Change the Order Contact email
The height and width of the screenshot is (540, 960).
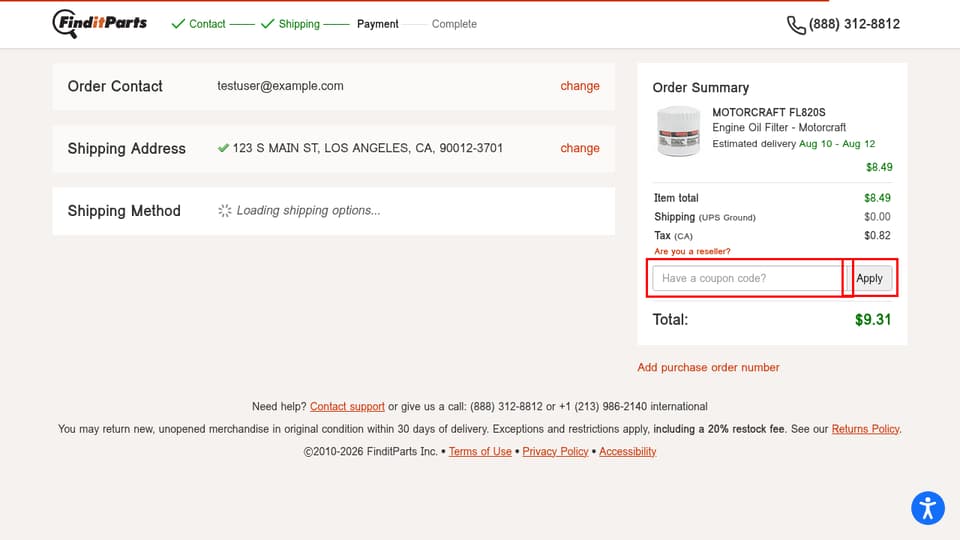tap(580, 86)
